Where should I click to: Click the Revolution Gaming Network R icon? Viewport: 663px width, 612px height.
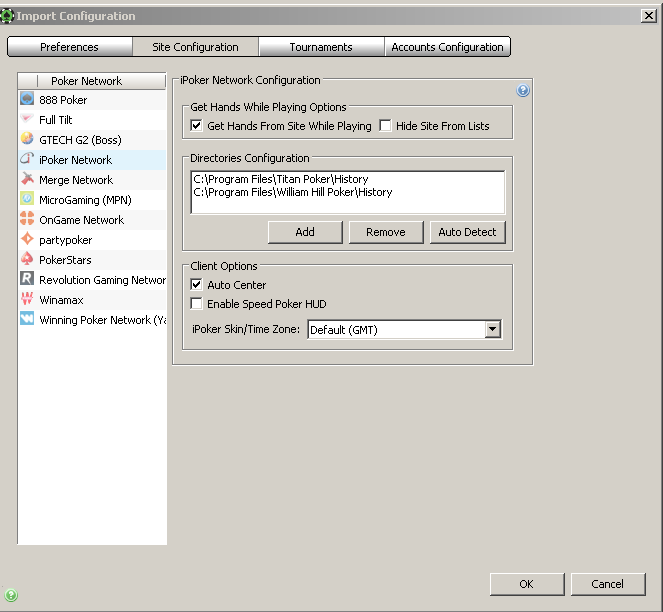27,279
